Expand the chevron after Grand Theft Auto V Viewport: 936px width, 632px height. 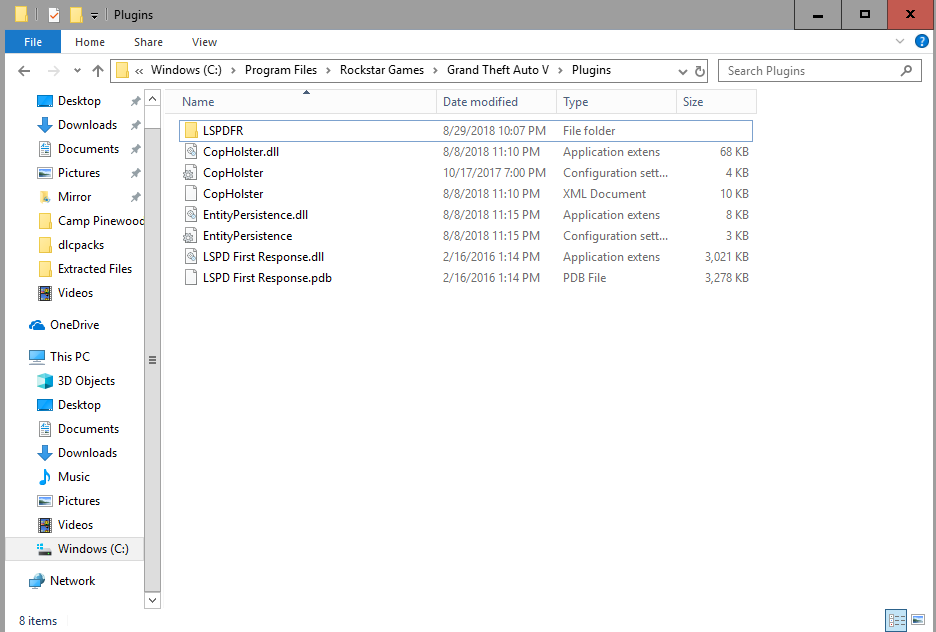(x=561, y=70)
